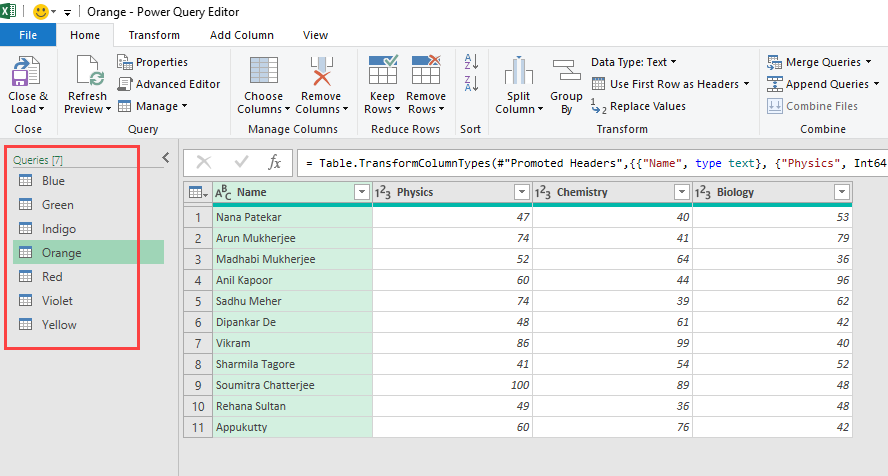
Task: Click Name column text type icon
Action: 223,192
